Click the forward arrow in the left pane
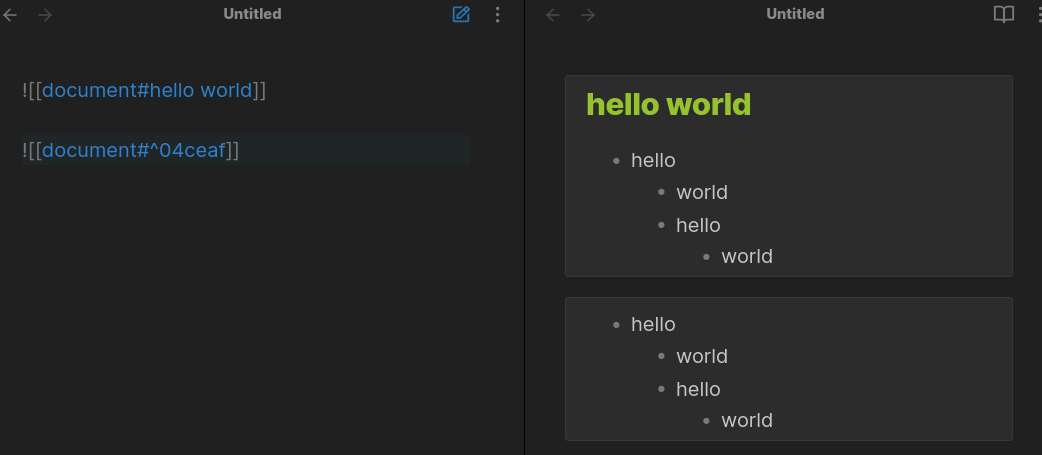The image size is (1042, 455). click(x=45, y=15)
